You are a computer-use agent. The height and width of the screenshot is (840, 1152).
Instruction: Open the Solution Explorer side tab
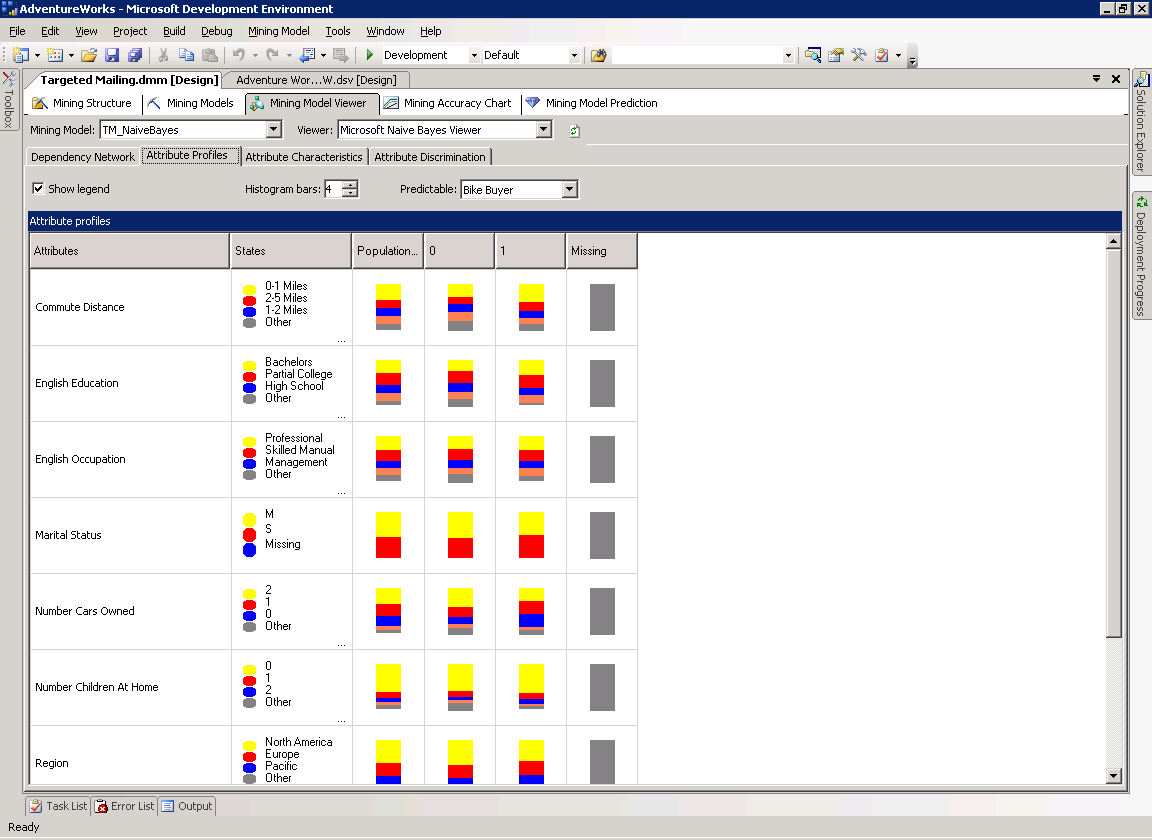pos(1141,121)
